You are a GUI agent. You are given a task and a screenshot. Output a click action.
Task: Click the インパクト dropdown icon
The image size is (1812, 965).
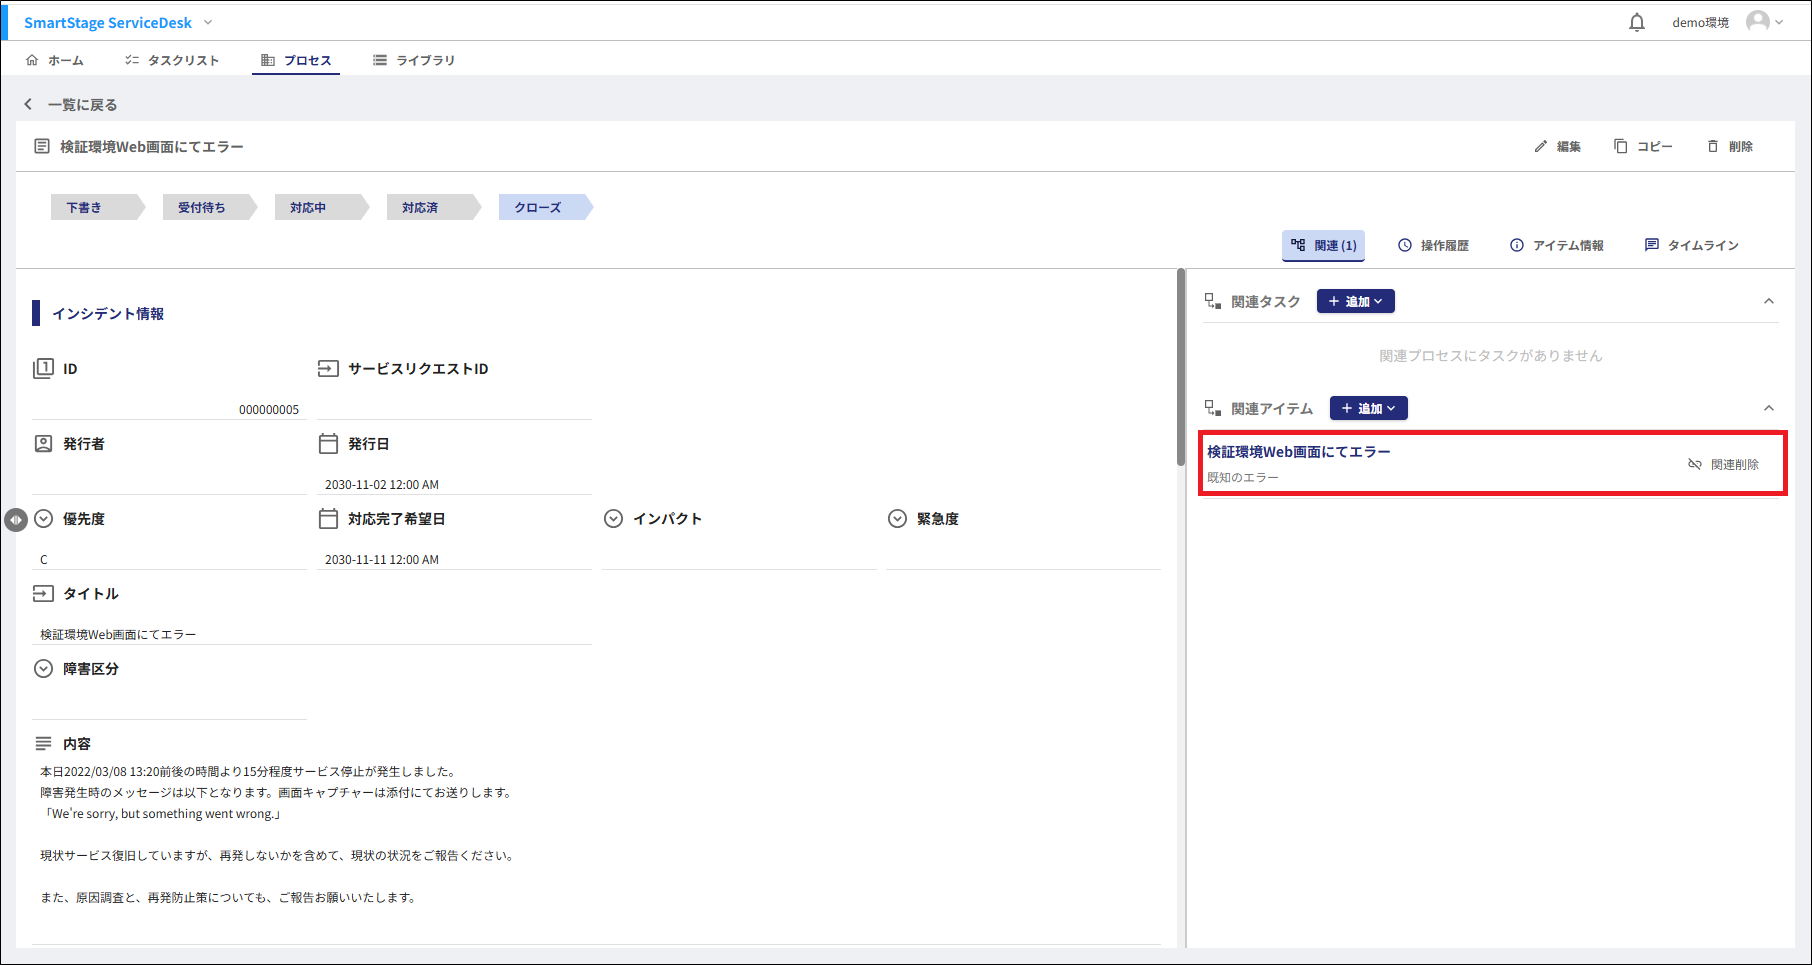613,518
